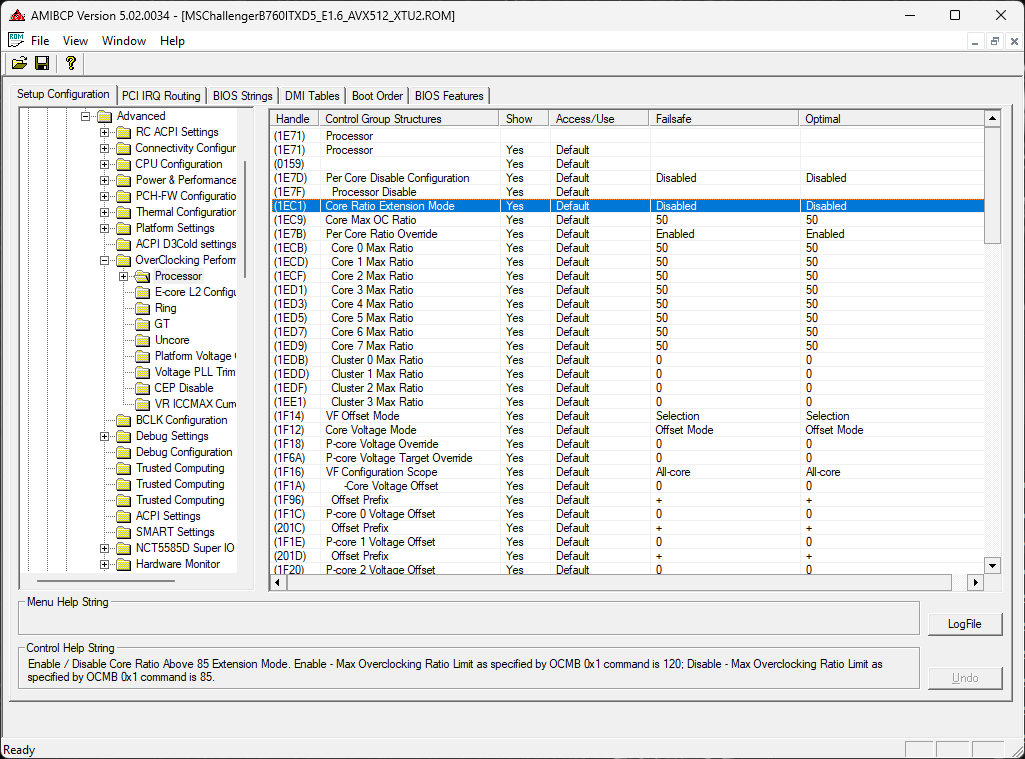Select the BCLK Configuration folder icon

point(124,420)
